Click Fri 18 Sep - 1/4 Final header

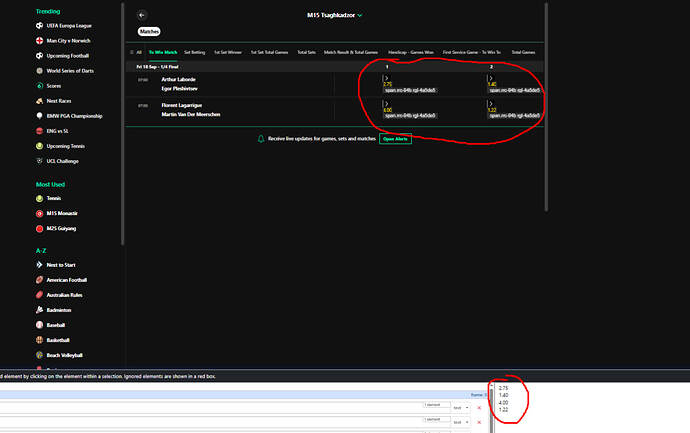click(x=157, y=67)
